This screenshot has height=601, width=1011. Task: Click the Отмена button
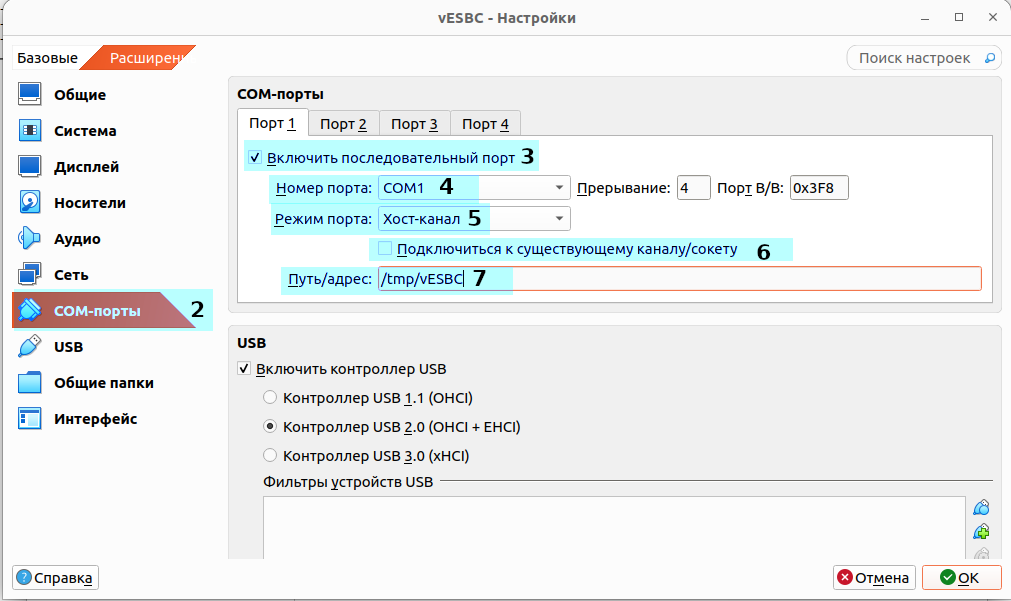(x=874, y=578)
